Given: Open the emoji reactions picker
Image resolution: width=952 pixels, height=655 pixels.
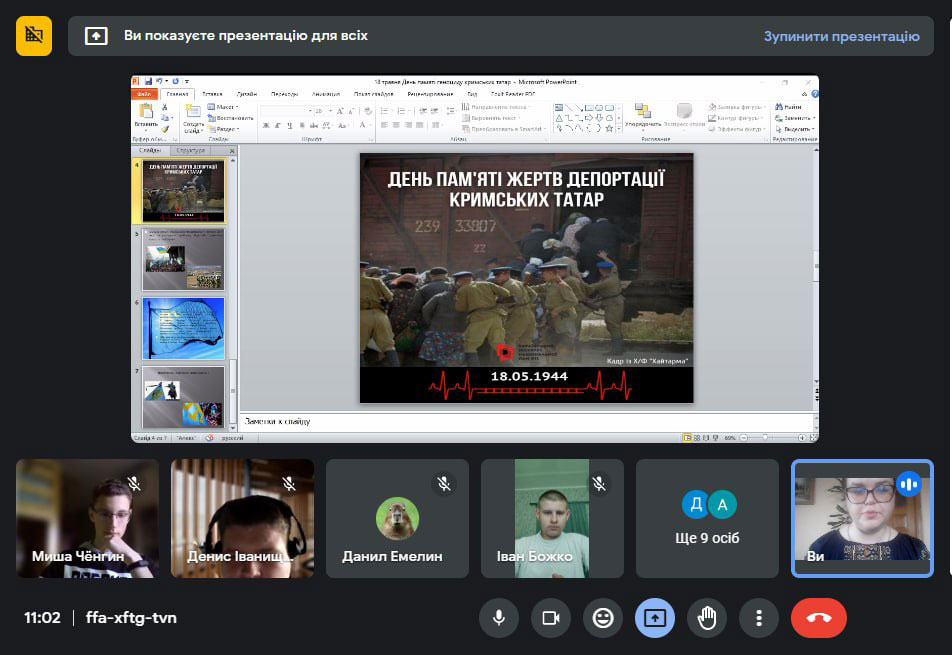Looking at the screenshot, I should coord(603,618).
